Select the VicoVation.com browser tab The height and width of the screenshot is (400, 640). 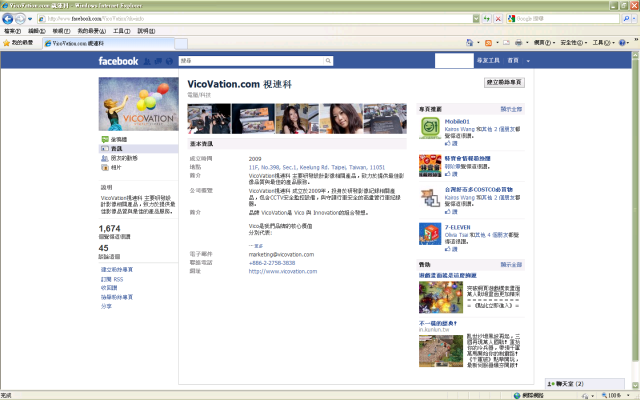pyautogui.click(x=108, y=43)
